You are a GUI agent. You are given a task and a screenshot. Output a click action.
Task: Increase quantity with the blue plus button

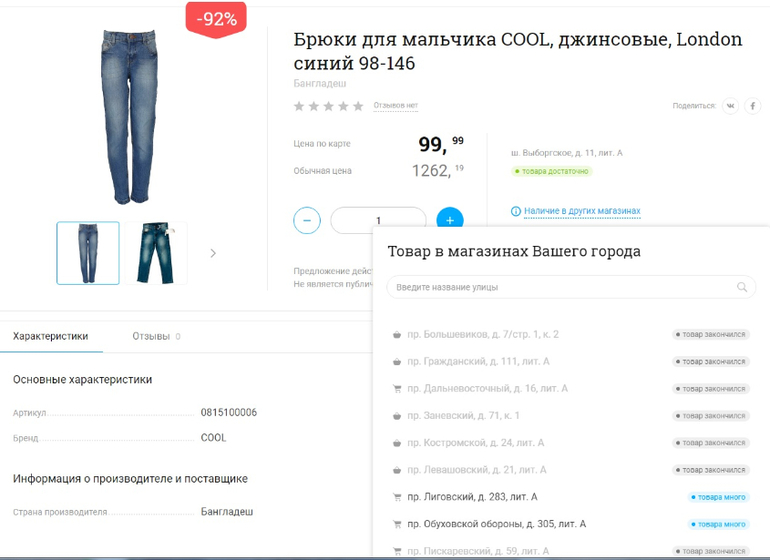(x=450, y=218)
